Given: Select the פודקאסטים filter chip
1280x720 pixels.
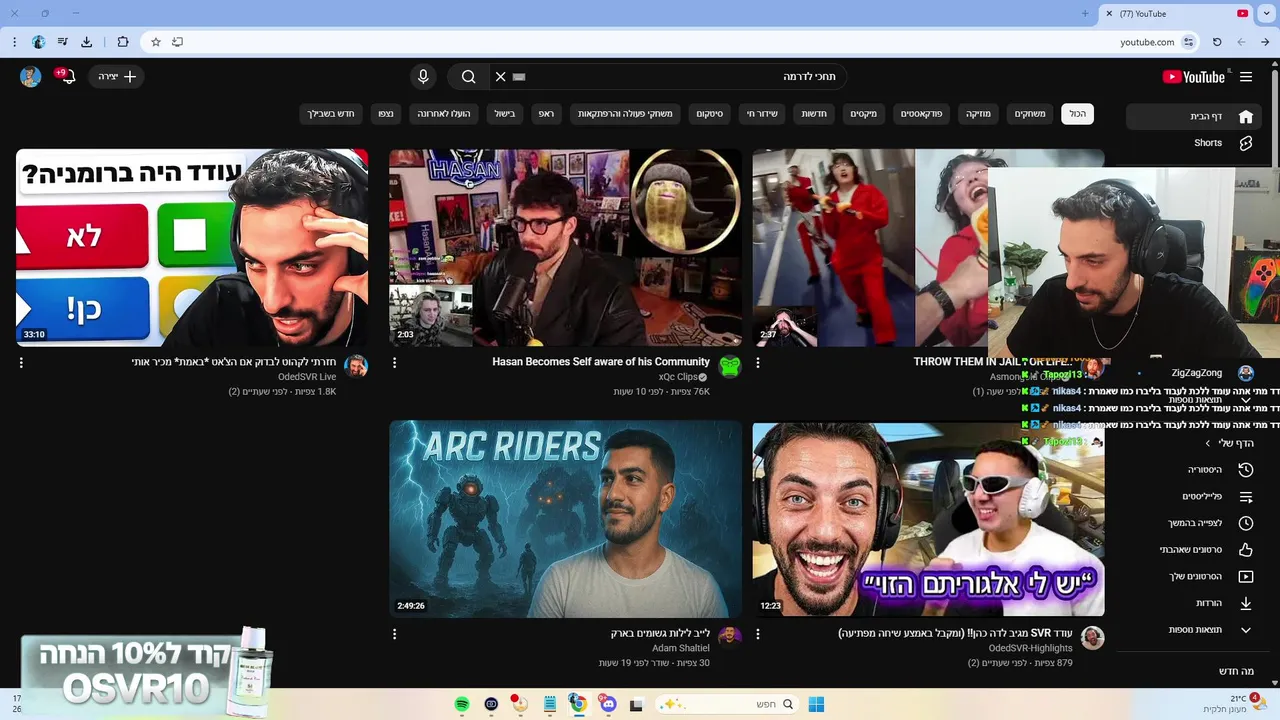Looking at the screenshot, I should coord(921,114).
